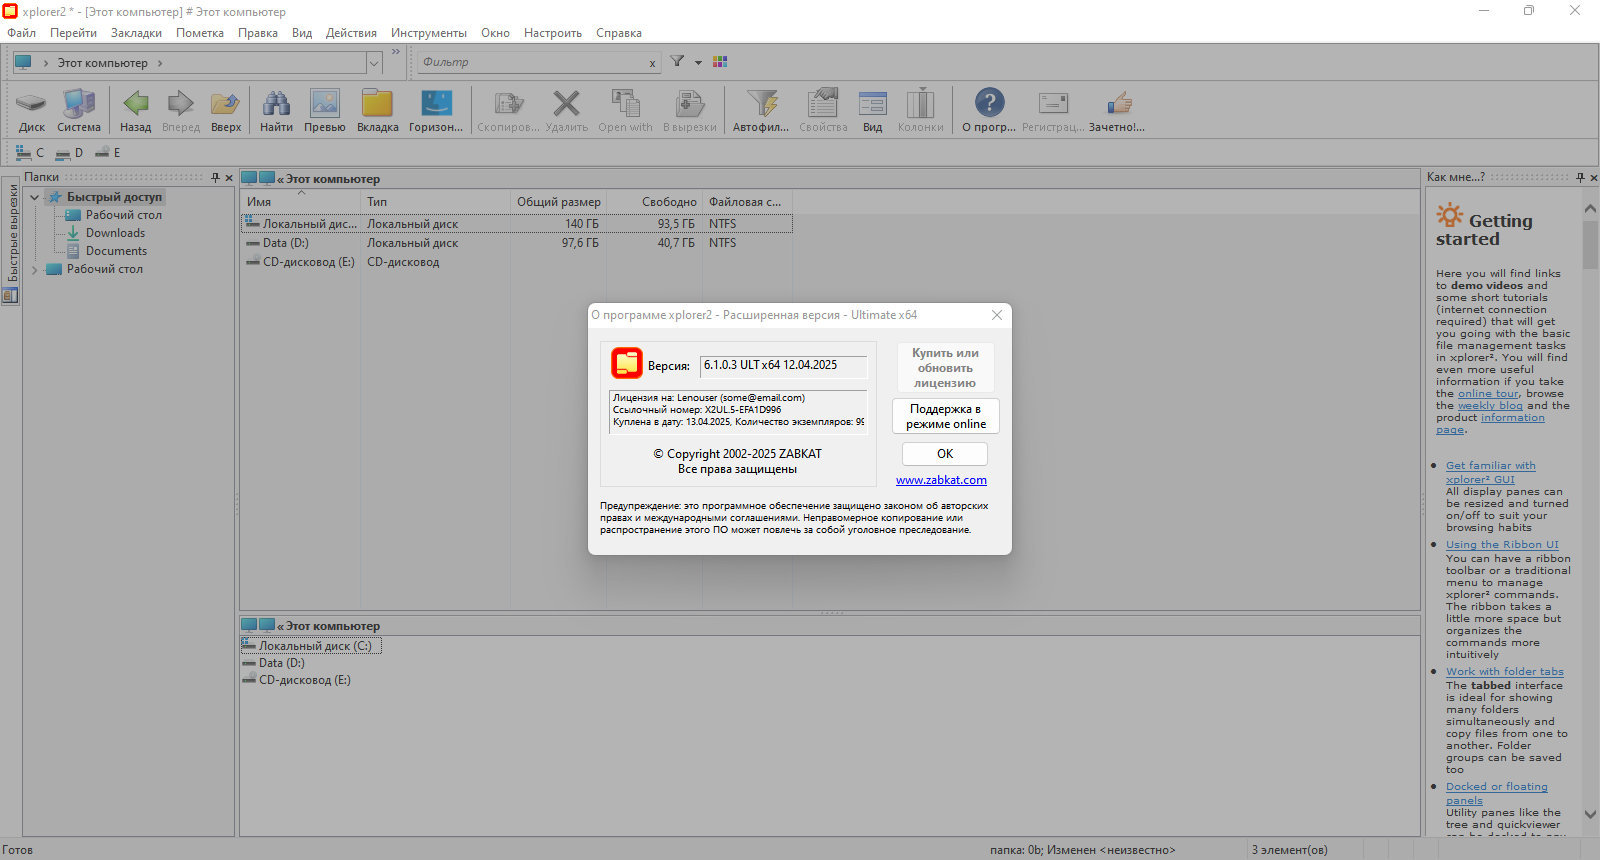Click the color grid icon beside filter
1600x860 pixels.
(x=720, y=62)
